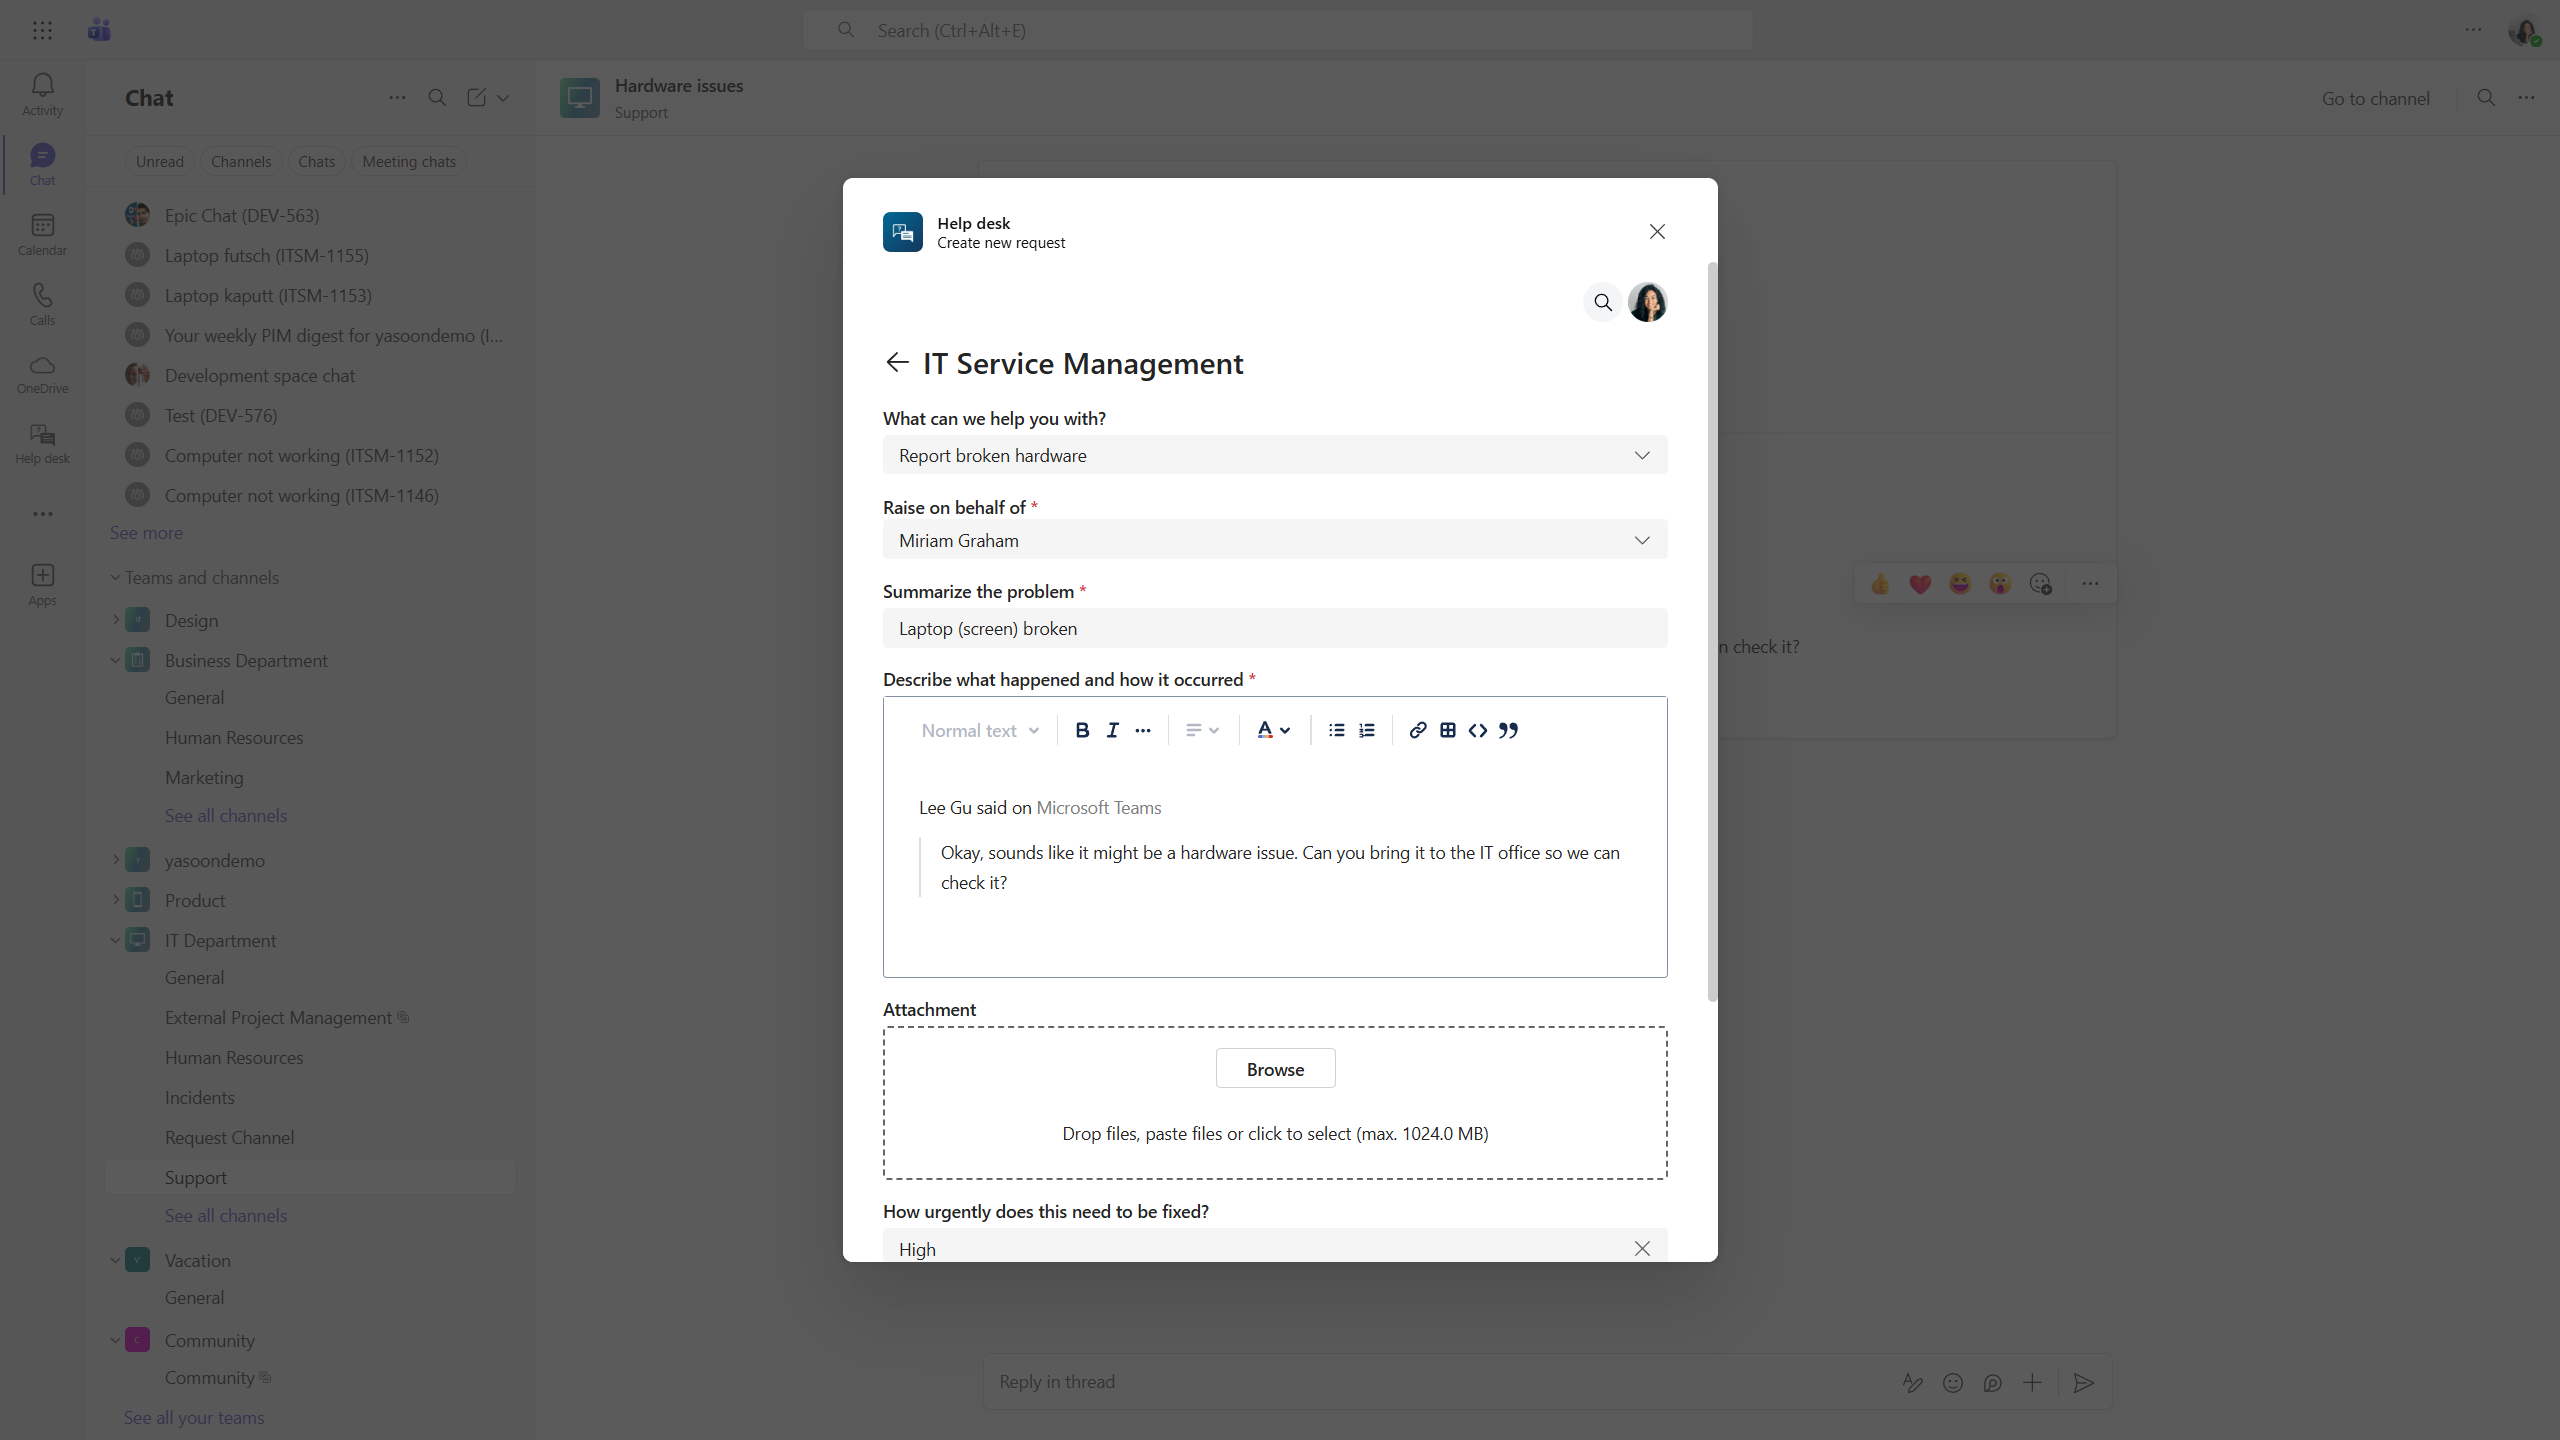This screenshot has width=2560, height=1440.
Task: Open the 'What can we help you with' dropdown
Action: click(1274, 455)
